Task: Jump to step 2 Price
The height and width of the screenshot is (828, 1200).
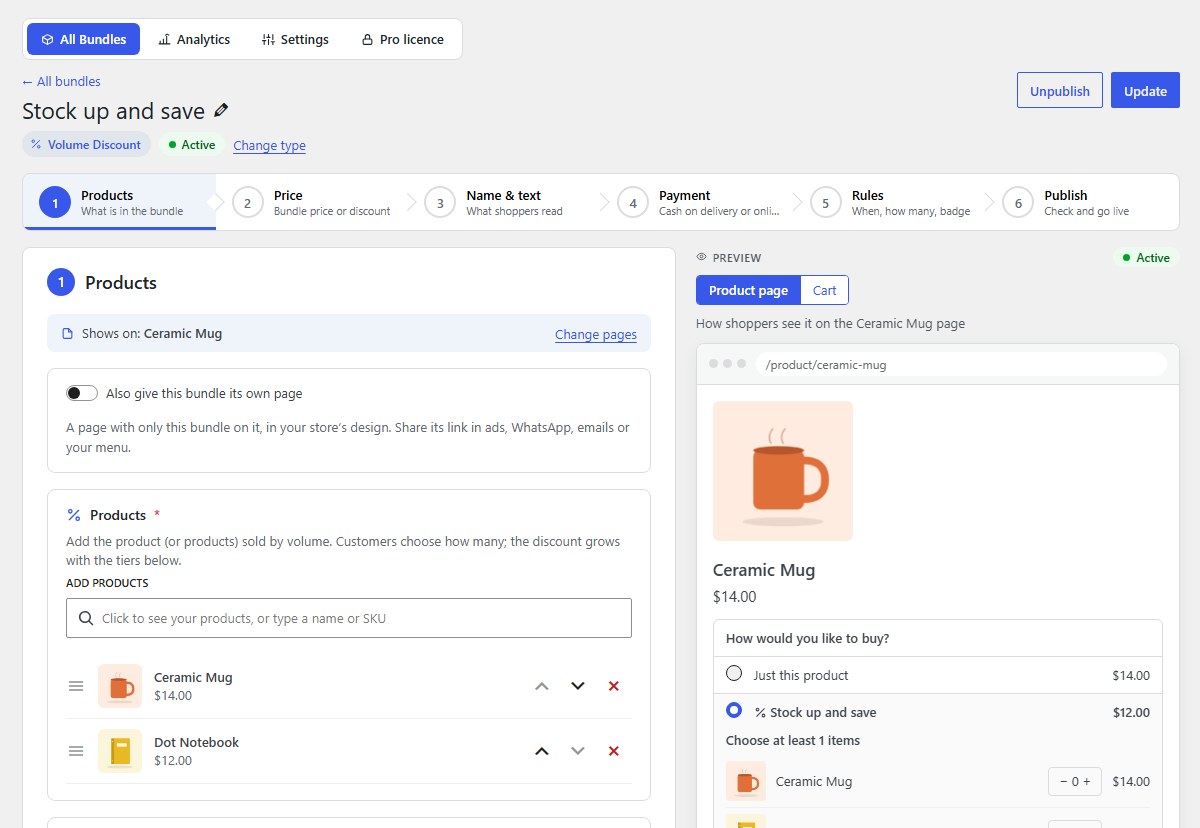Action: pos(312,203)
